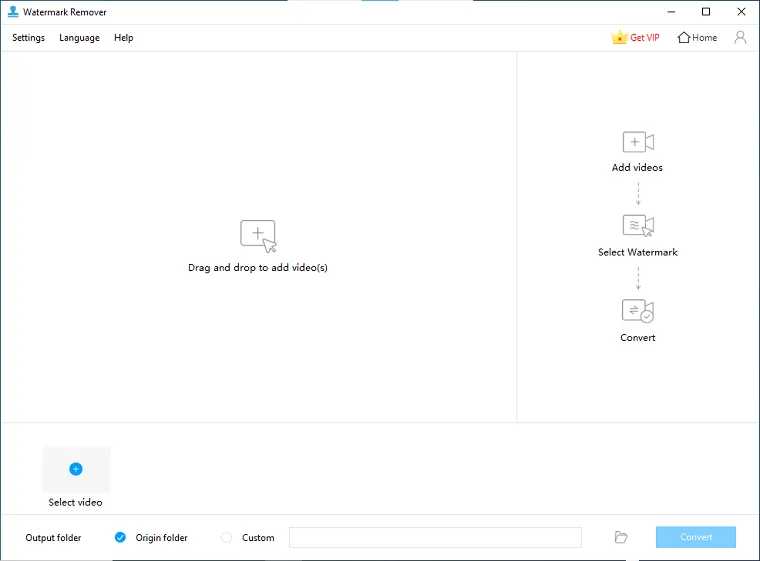Click the drag-and-drop add video icon
Screen dimensions: 760x561
258,236
